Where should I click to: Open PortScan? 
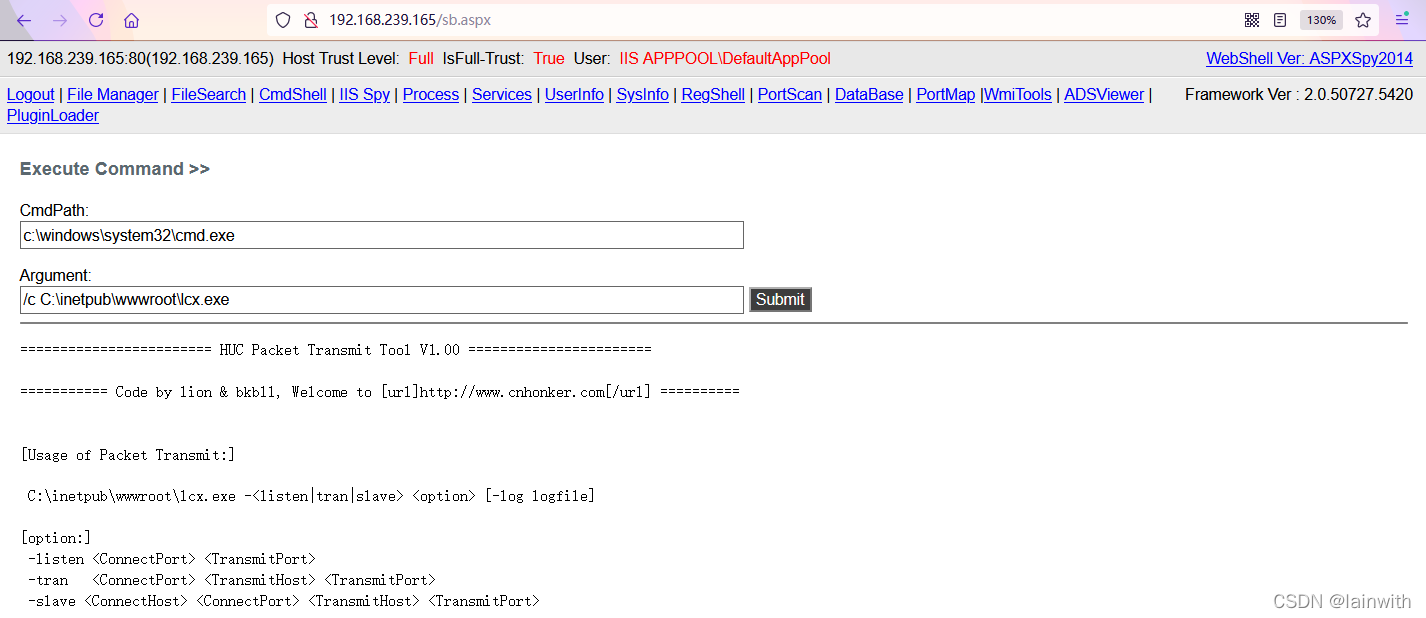790,95
